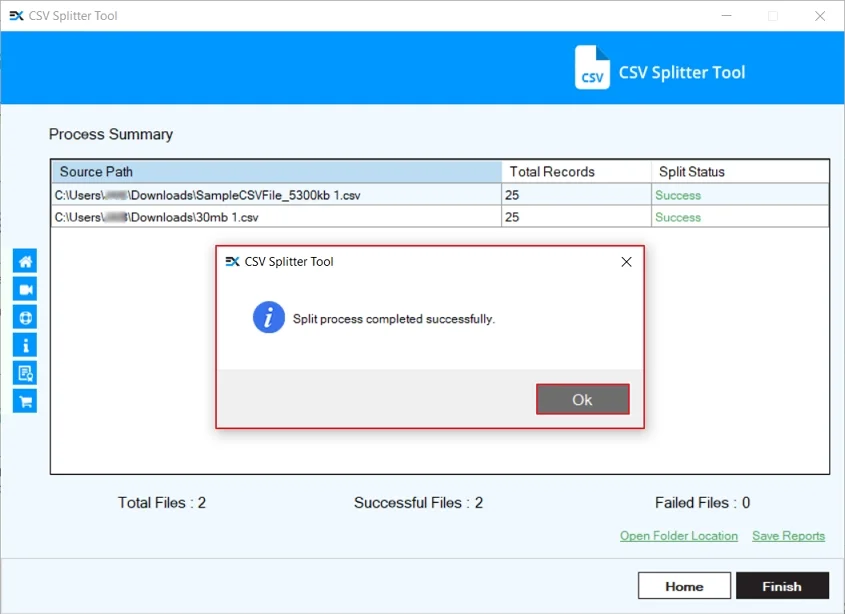Click the Finish button
Screen dimensions: 845x614
pyautogui.click(x=782, y=586)
